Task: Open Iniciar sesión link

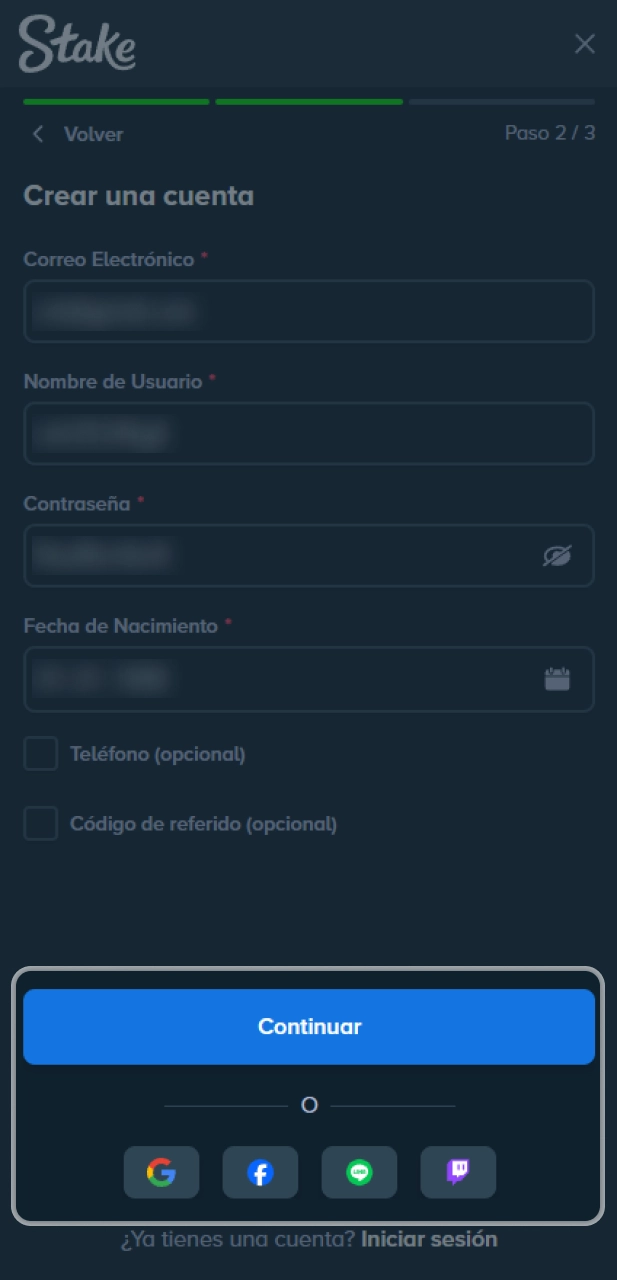Action: [x=429, y=1239]
